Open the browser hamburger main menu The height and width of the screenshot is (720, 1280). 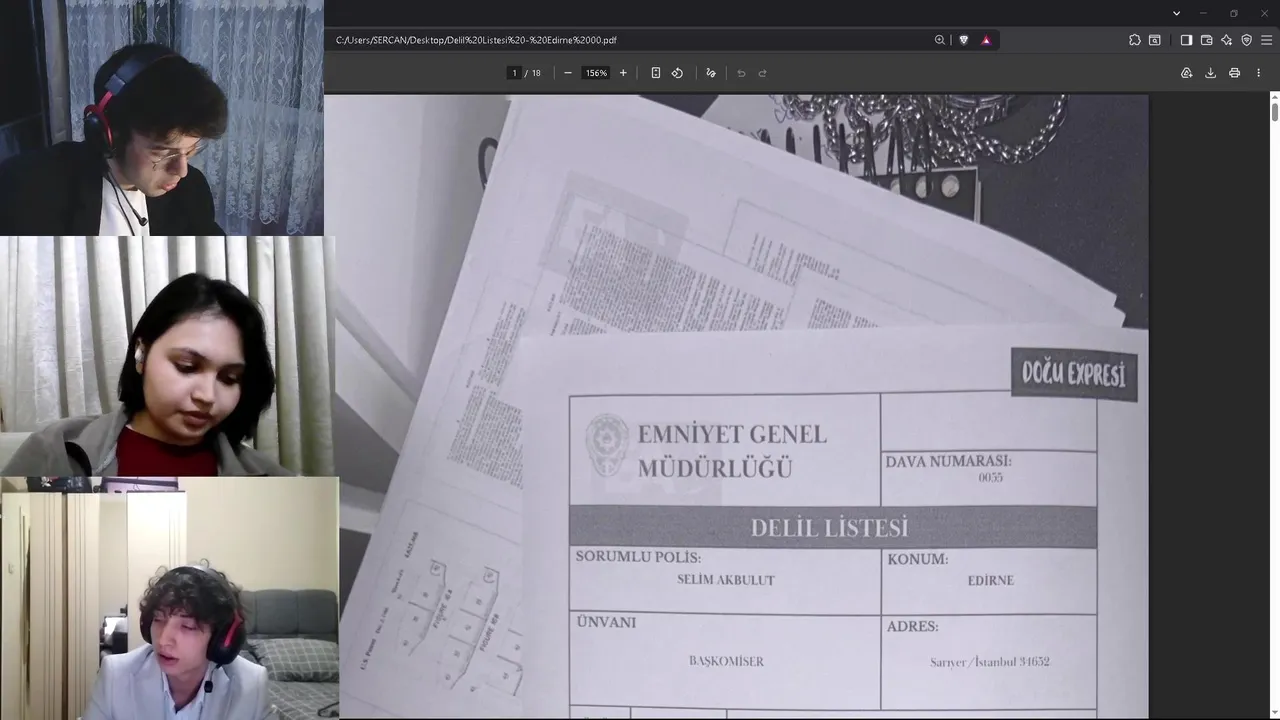point(1266,40)
